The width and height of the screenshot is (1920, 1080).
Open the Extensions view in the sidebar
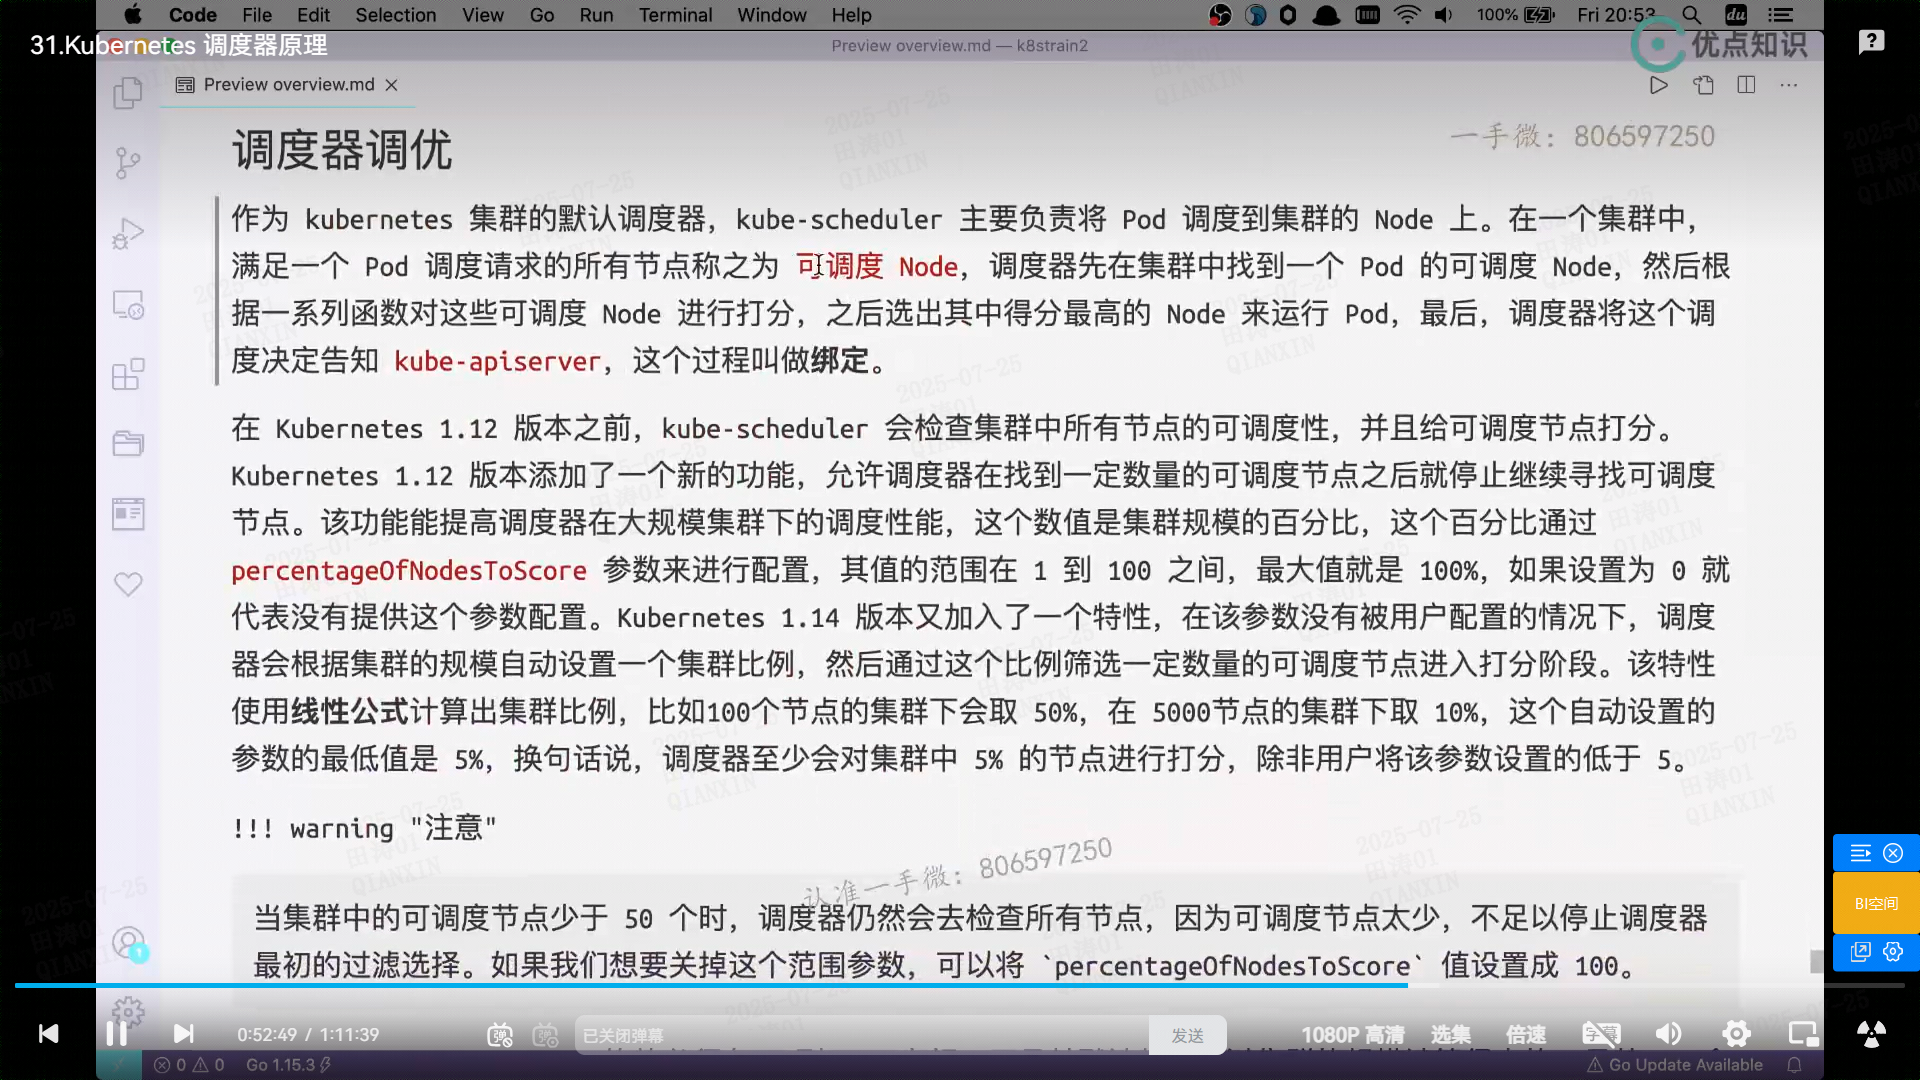coord(128,374)
